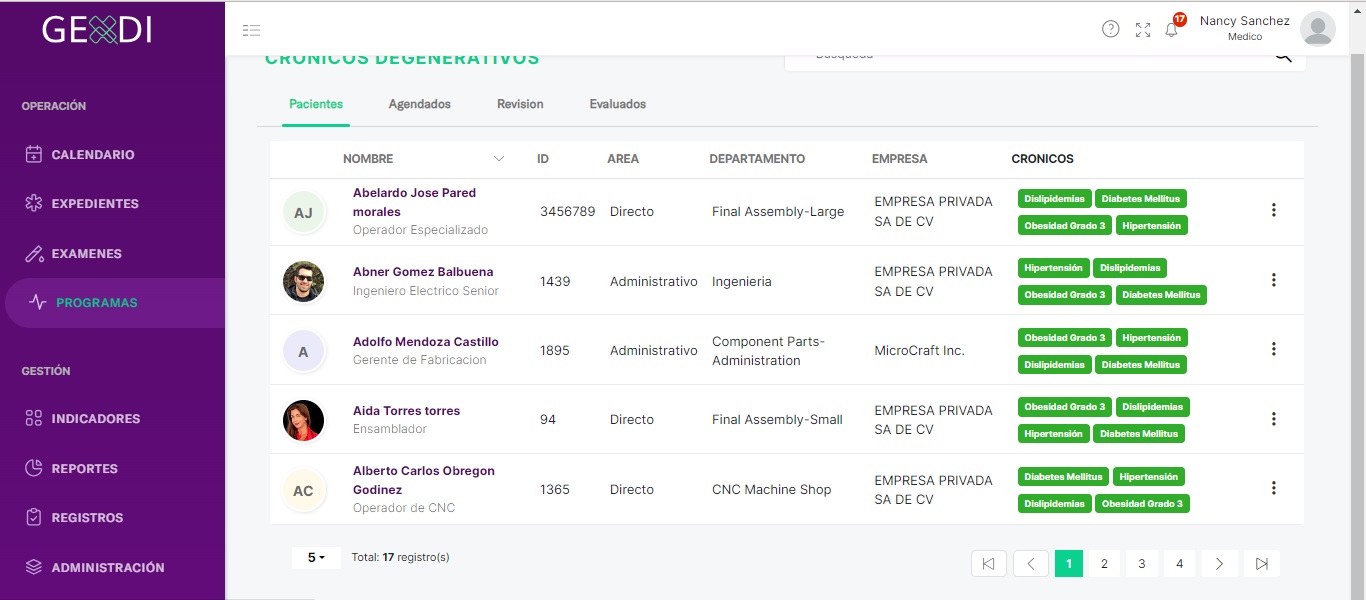1366x600 pixels.
Task: Open Nancy Sanchez user avatar
Action: pyautogui.click(x=1318, y=29)
